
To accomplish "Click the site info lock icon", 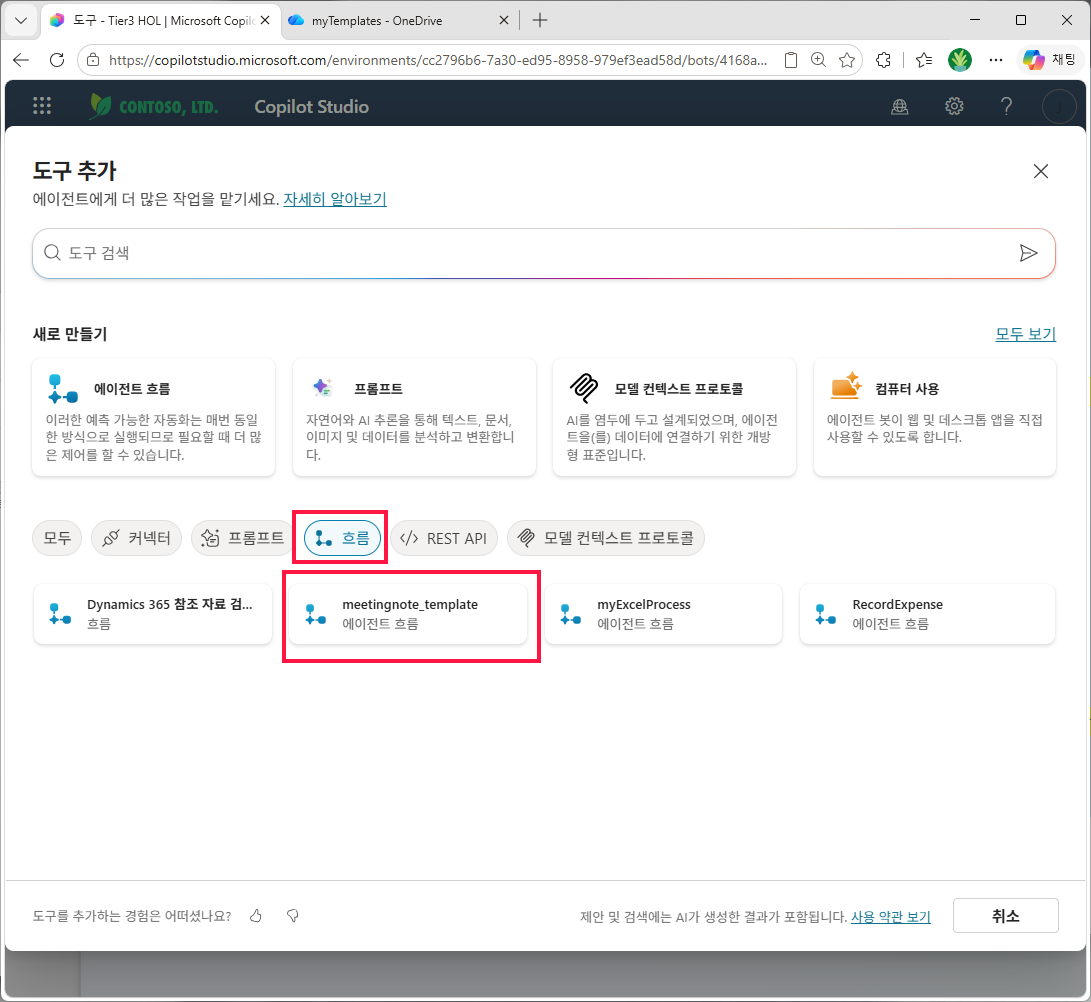I will [93, 61].
